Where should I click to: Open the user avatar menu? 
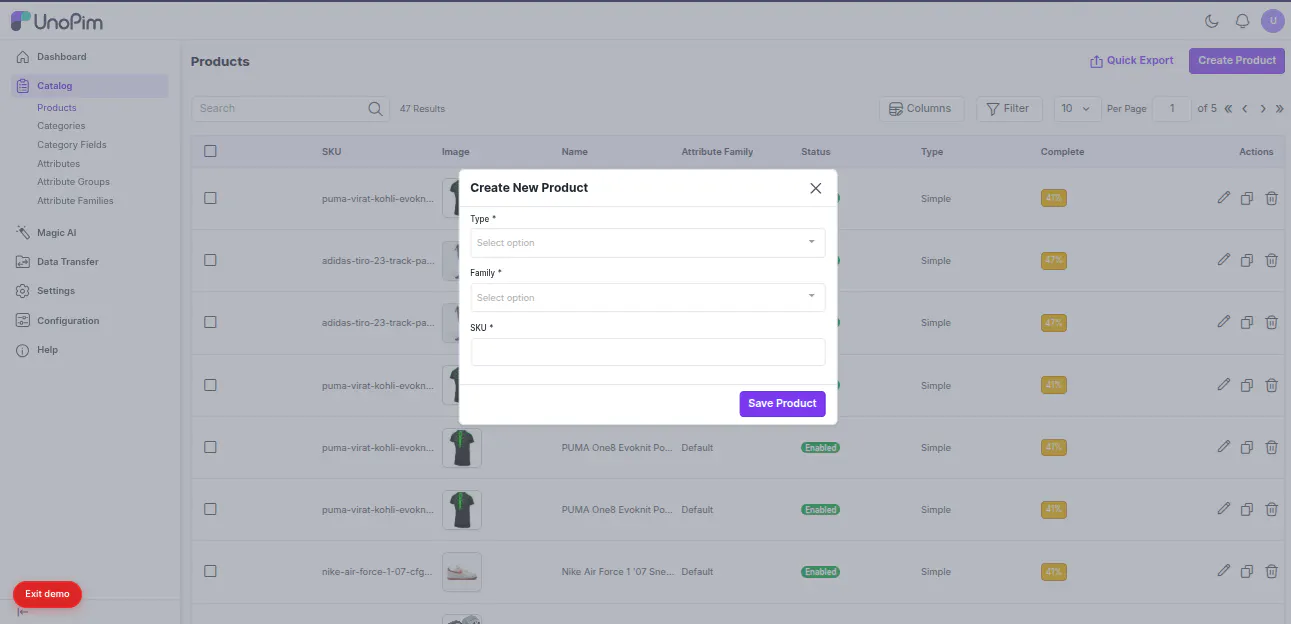[x=1272, y=21]
